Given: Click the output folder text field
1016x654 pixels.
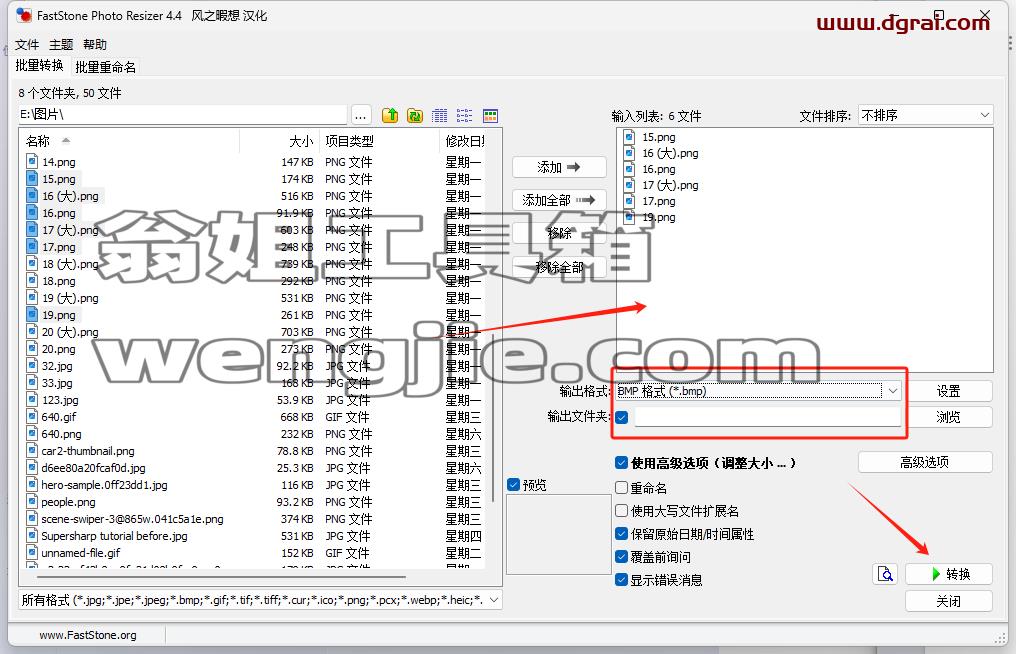Looking at the screenshot, I should pyautogui.click(x=768, y=417).
